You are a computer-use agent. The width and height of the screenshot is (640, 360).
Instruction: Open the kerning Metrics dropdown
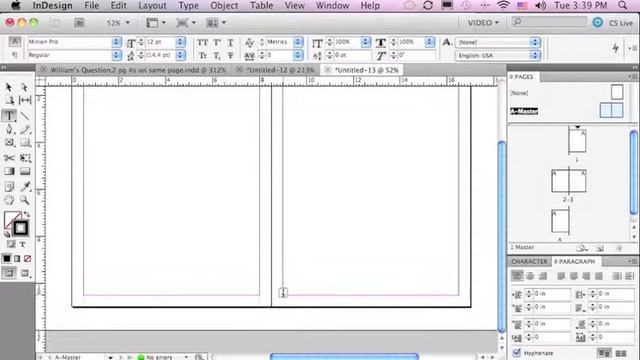click(298, 42)
